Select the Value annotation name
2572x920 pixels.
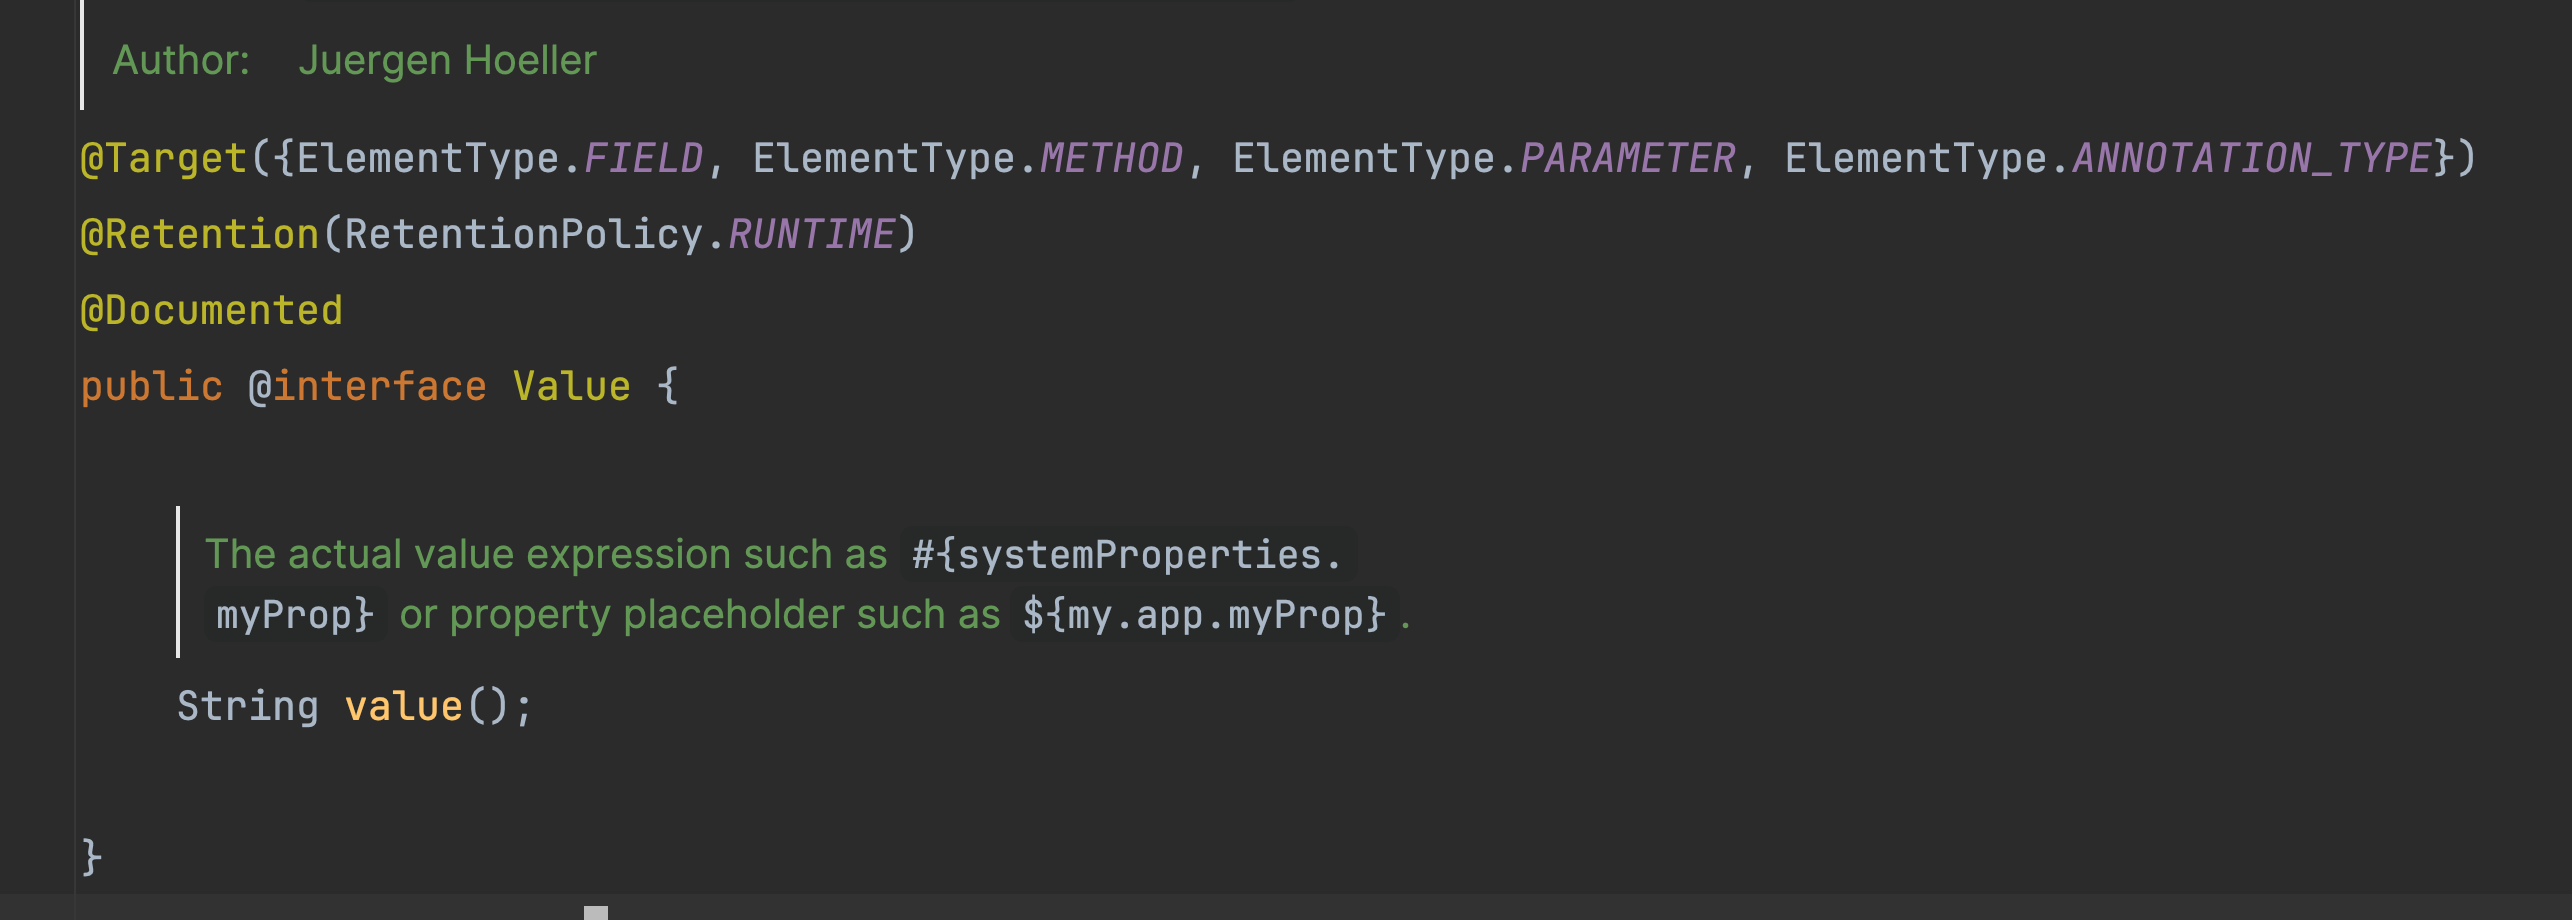572,387
